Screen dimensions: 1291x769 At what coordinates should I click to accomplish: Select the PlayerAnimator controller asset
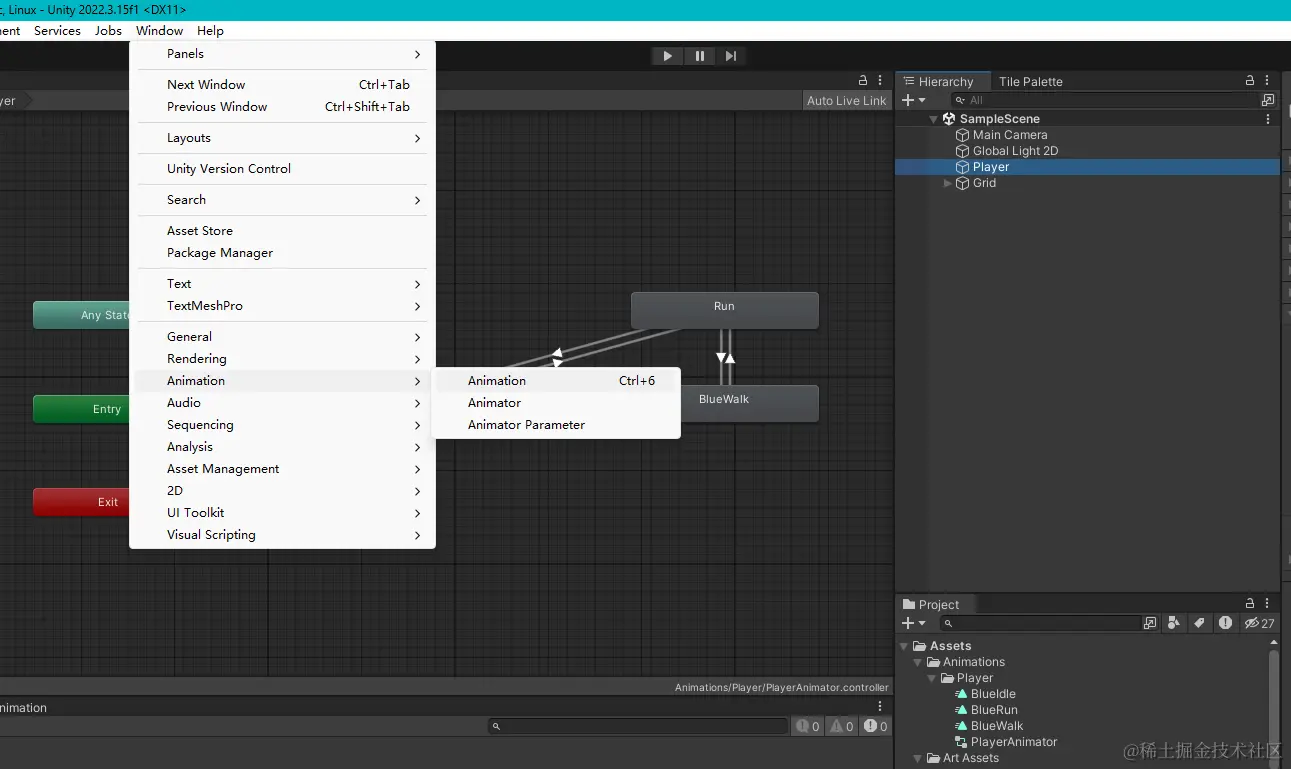tap(1014, 742)
